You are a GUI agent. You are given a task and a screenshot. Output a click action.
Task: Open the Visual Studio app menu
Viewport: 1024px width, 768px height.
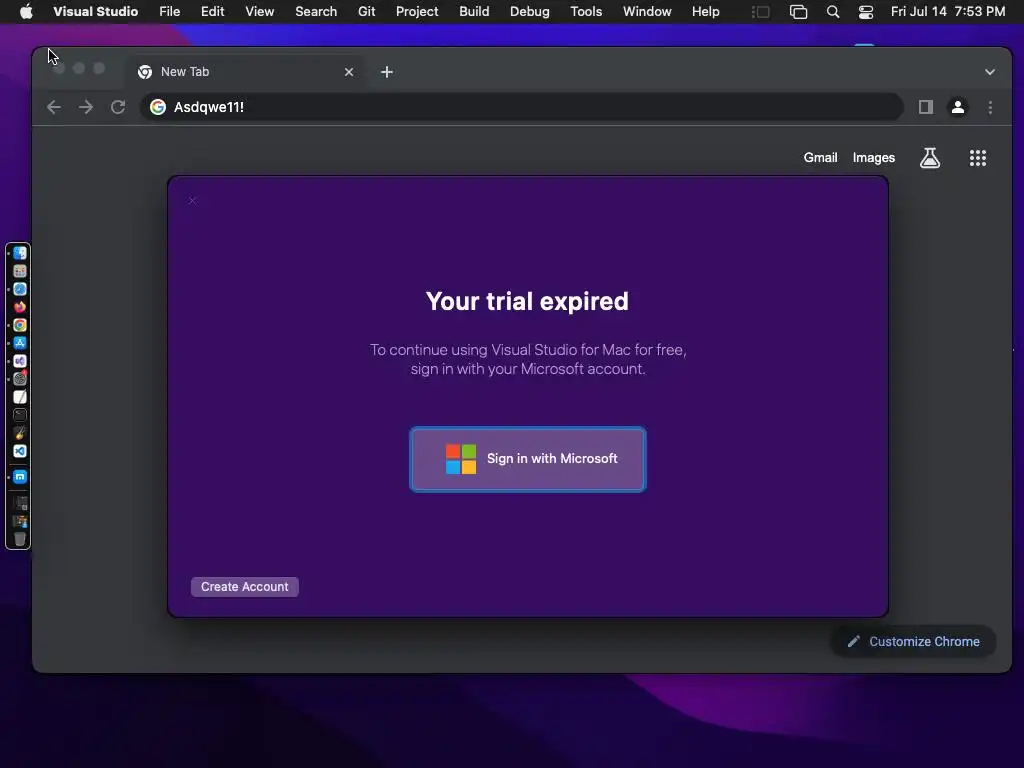95,12
